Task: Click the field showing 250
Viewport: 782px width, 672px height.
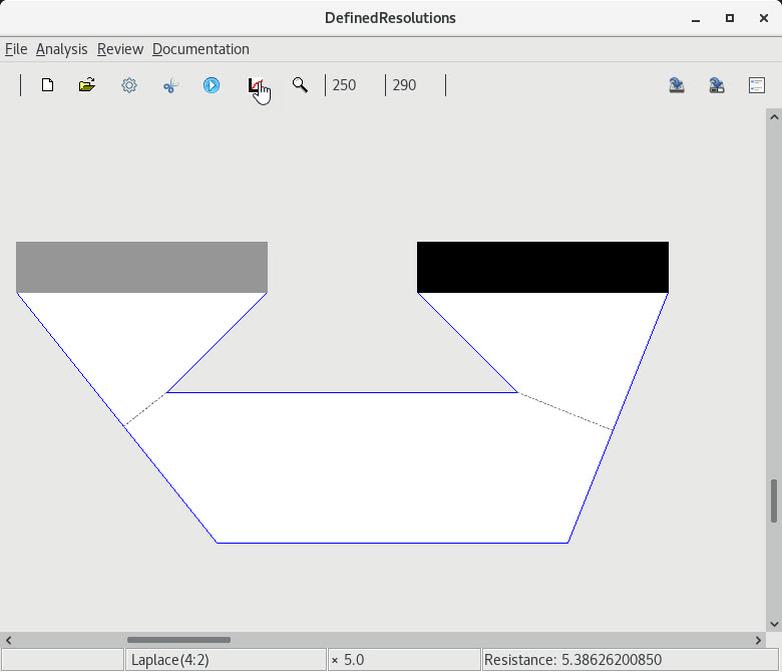Action: (354, 85)
